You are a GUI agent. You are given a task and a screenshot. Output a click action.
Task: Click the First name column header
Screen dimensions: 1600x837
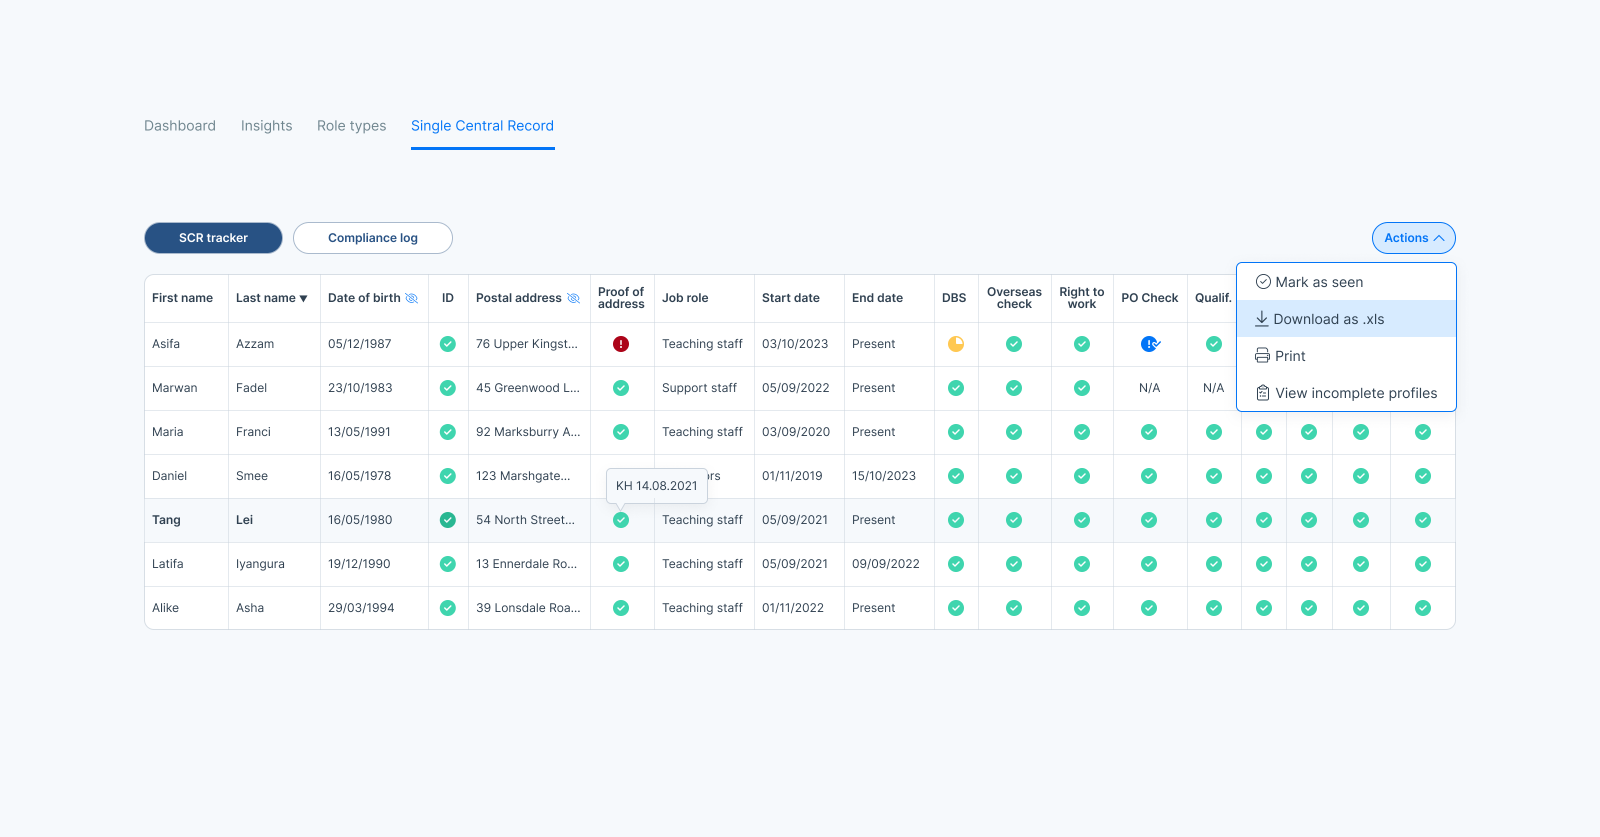tap(182, 298)
